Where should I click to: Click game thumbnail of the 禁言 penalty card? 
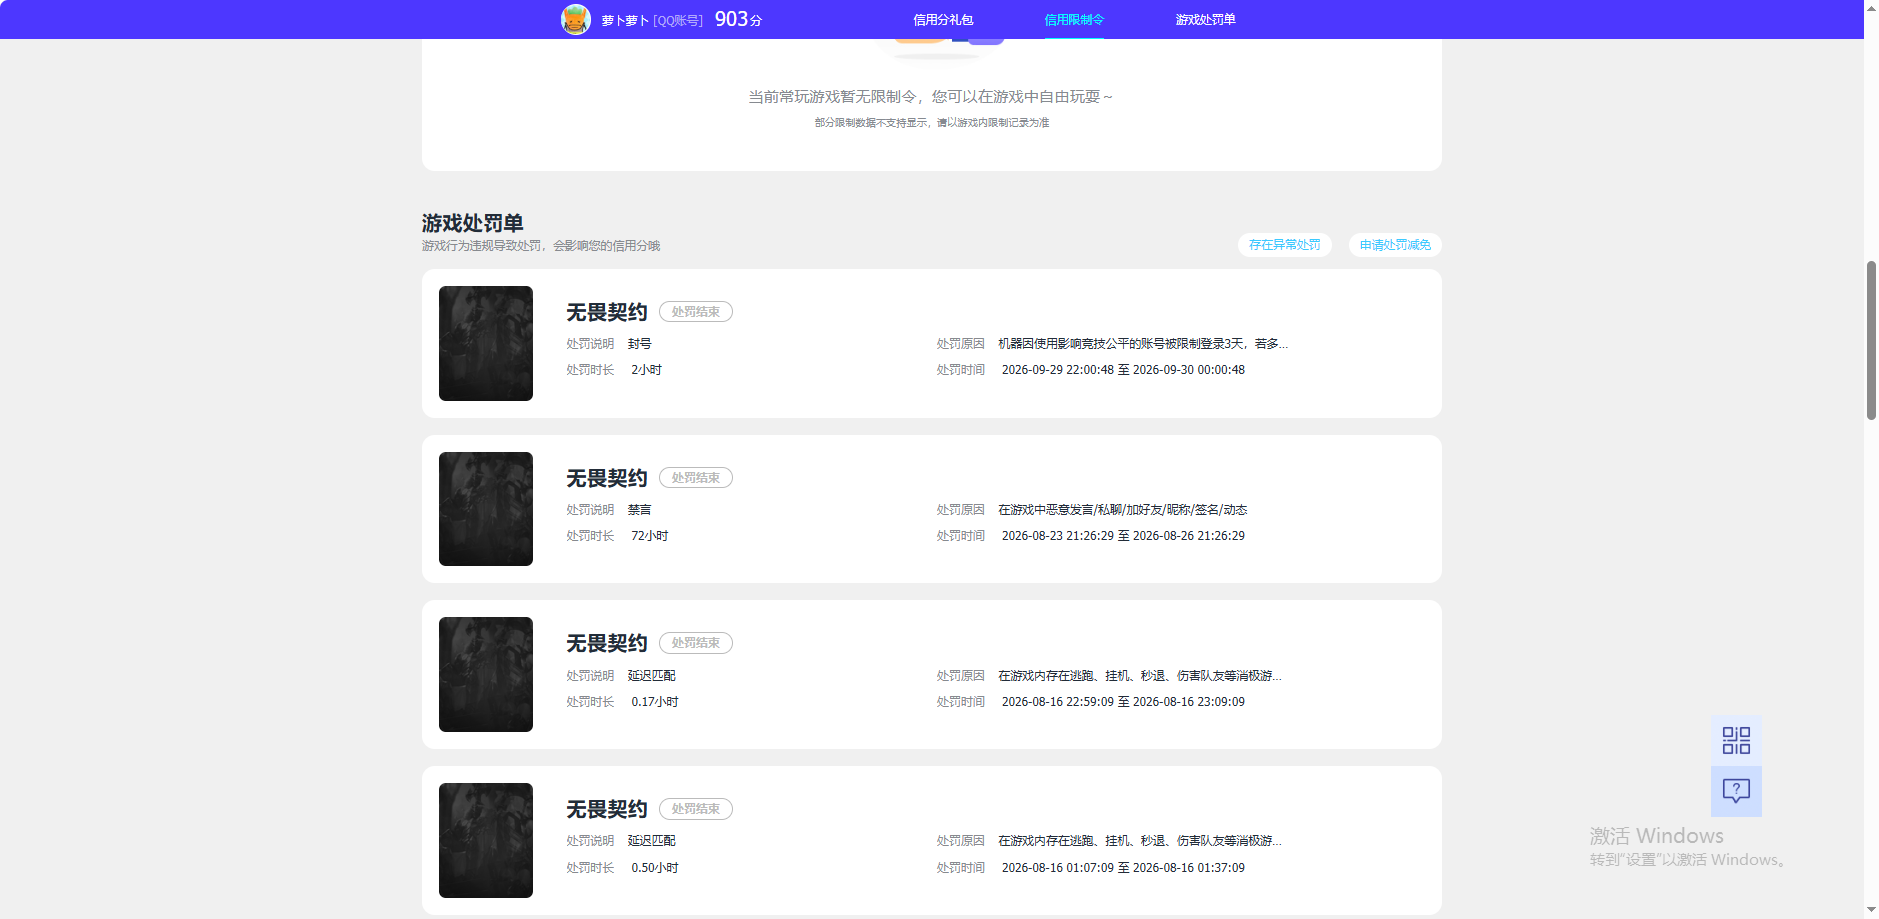coord(486,509)
